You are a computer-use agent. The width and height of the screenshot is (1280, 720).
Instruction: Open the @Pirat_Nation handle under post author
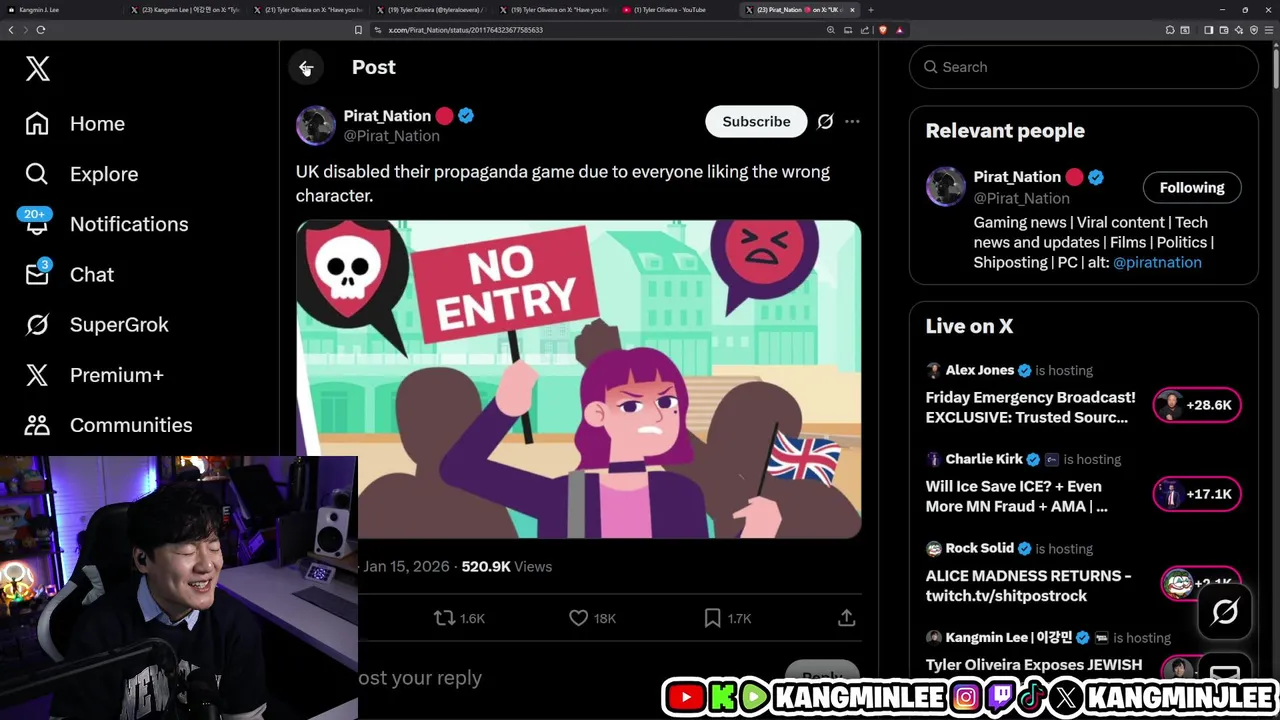(x=391, y=136)
